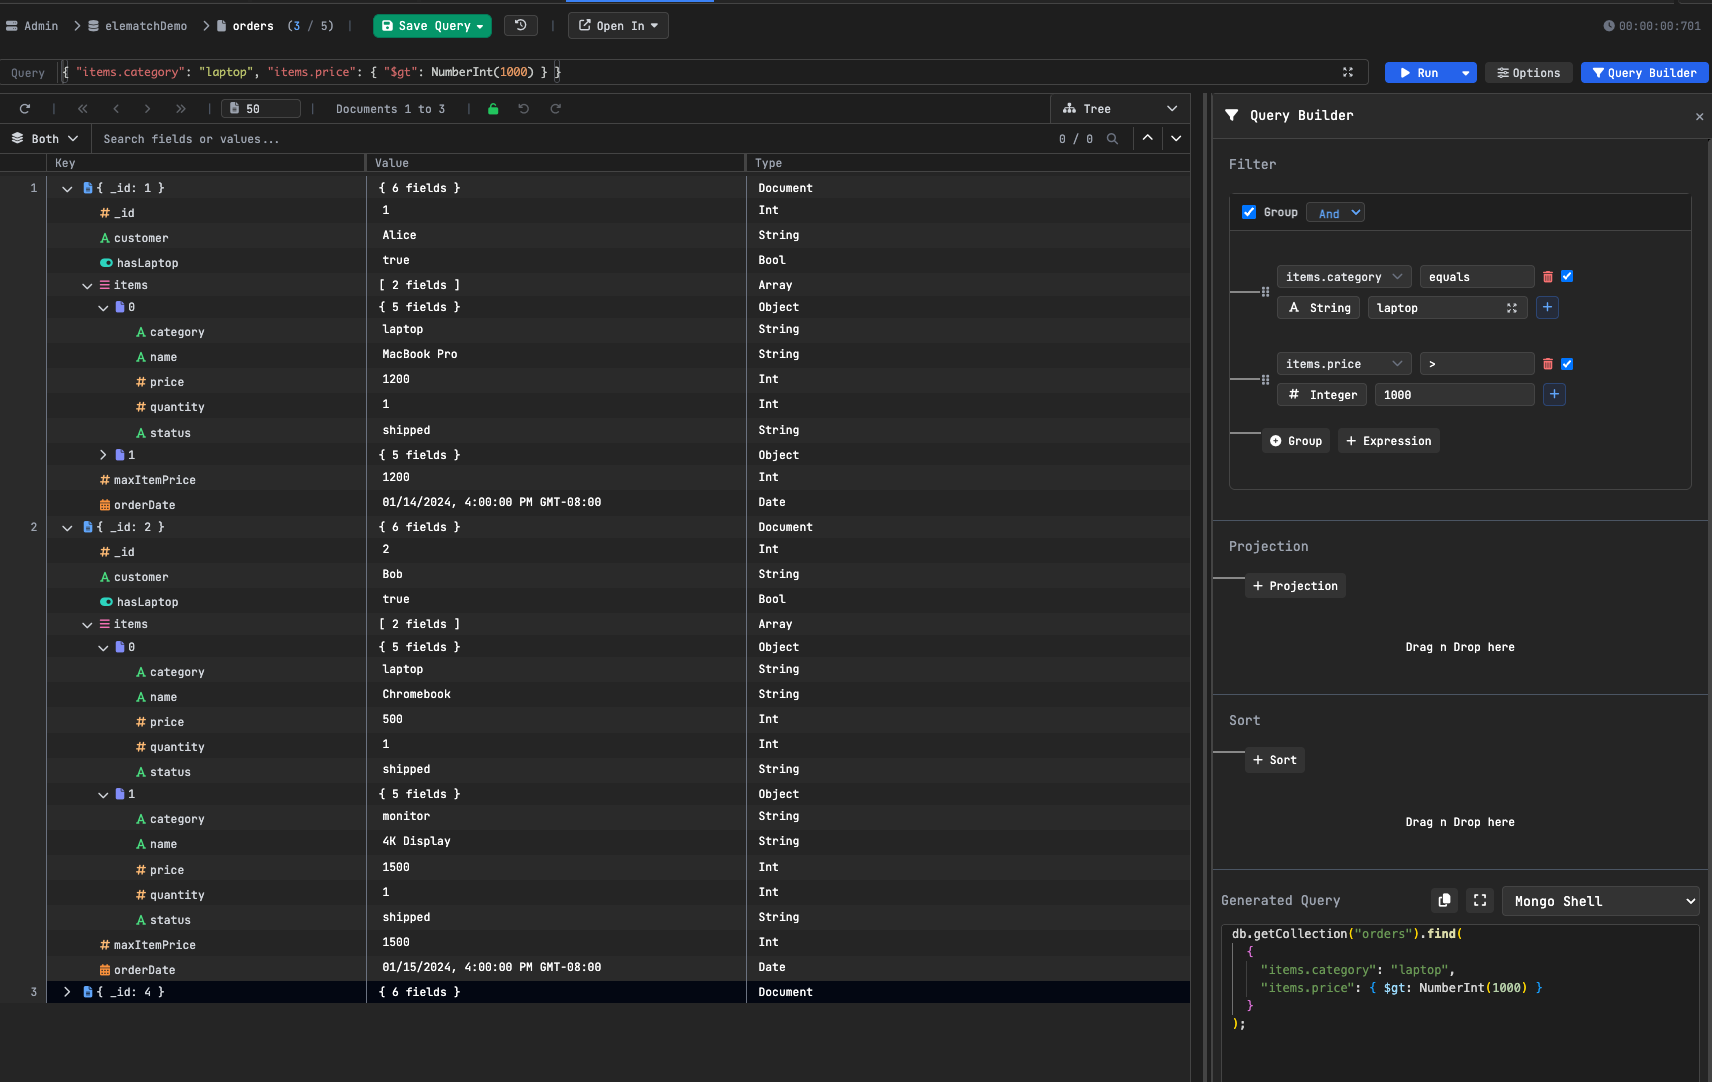Add value to items.price condition
The width and height of the screenshot is (1712, 1082).
click(x=1554, y=395)
